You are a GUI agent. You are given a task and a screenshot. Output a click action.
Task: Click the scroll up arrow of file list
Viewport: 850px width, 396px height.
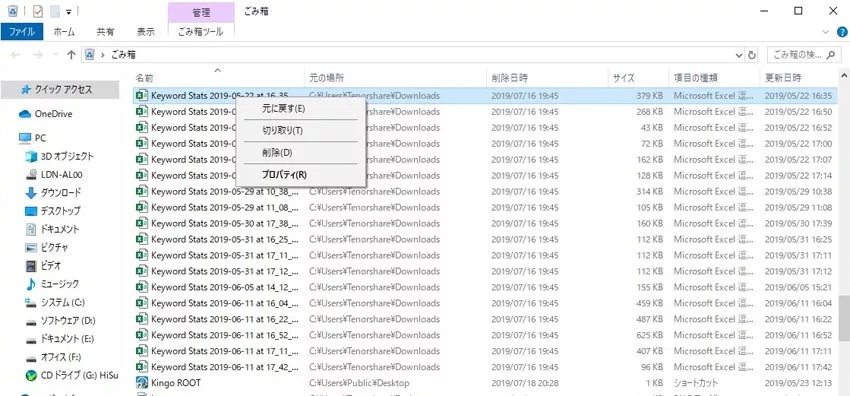[844, 75]
